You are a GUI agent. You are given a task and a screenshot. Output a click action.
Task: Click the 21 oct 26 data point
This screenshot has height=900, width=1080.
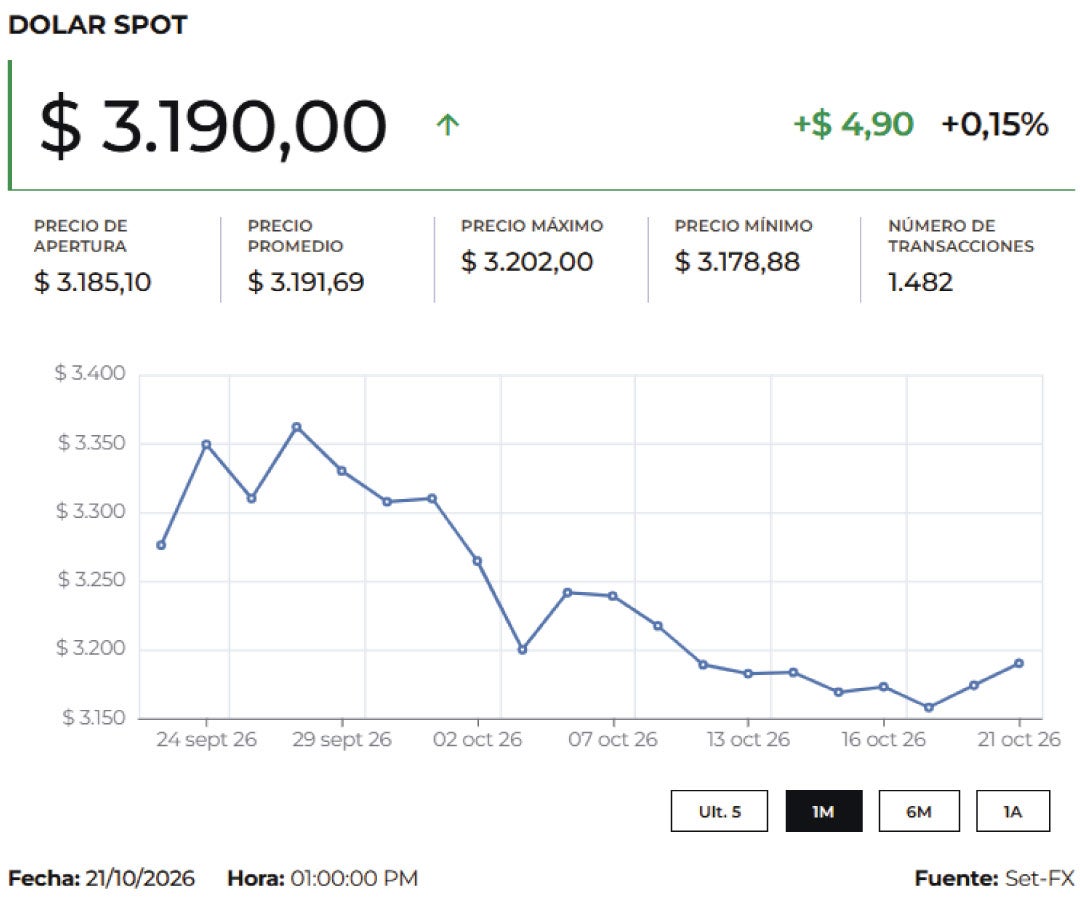click(x=1019, y=663)
